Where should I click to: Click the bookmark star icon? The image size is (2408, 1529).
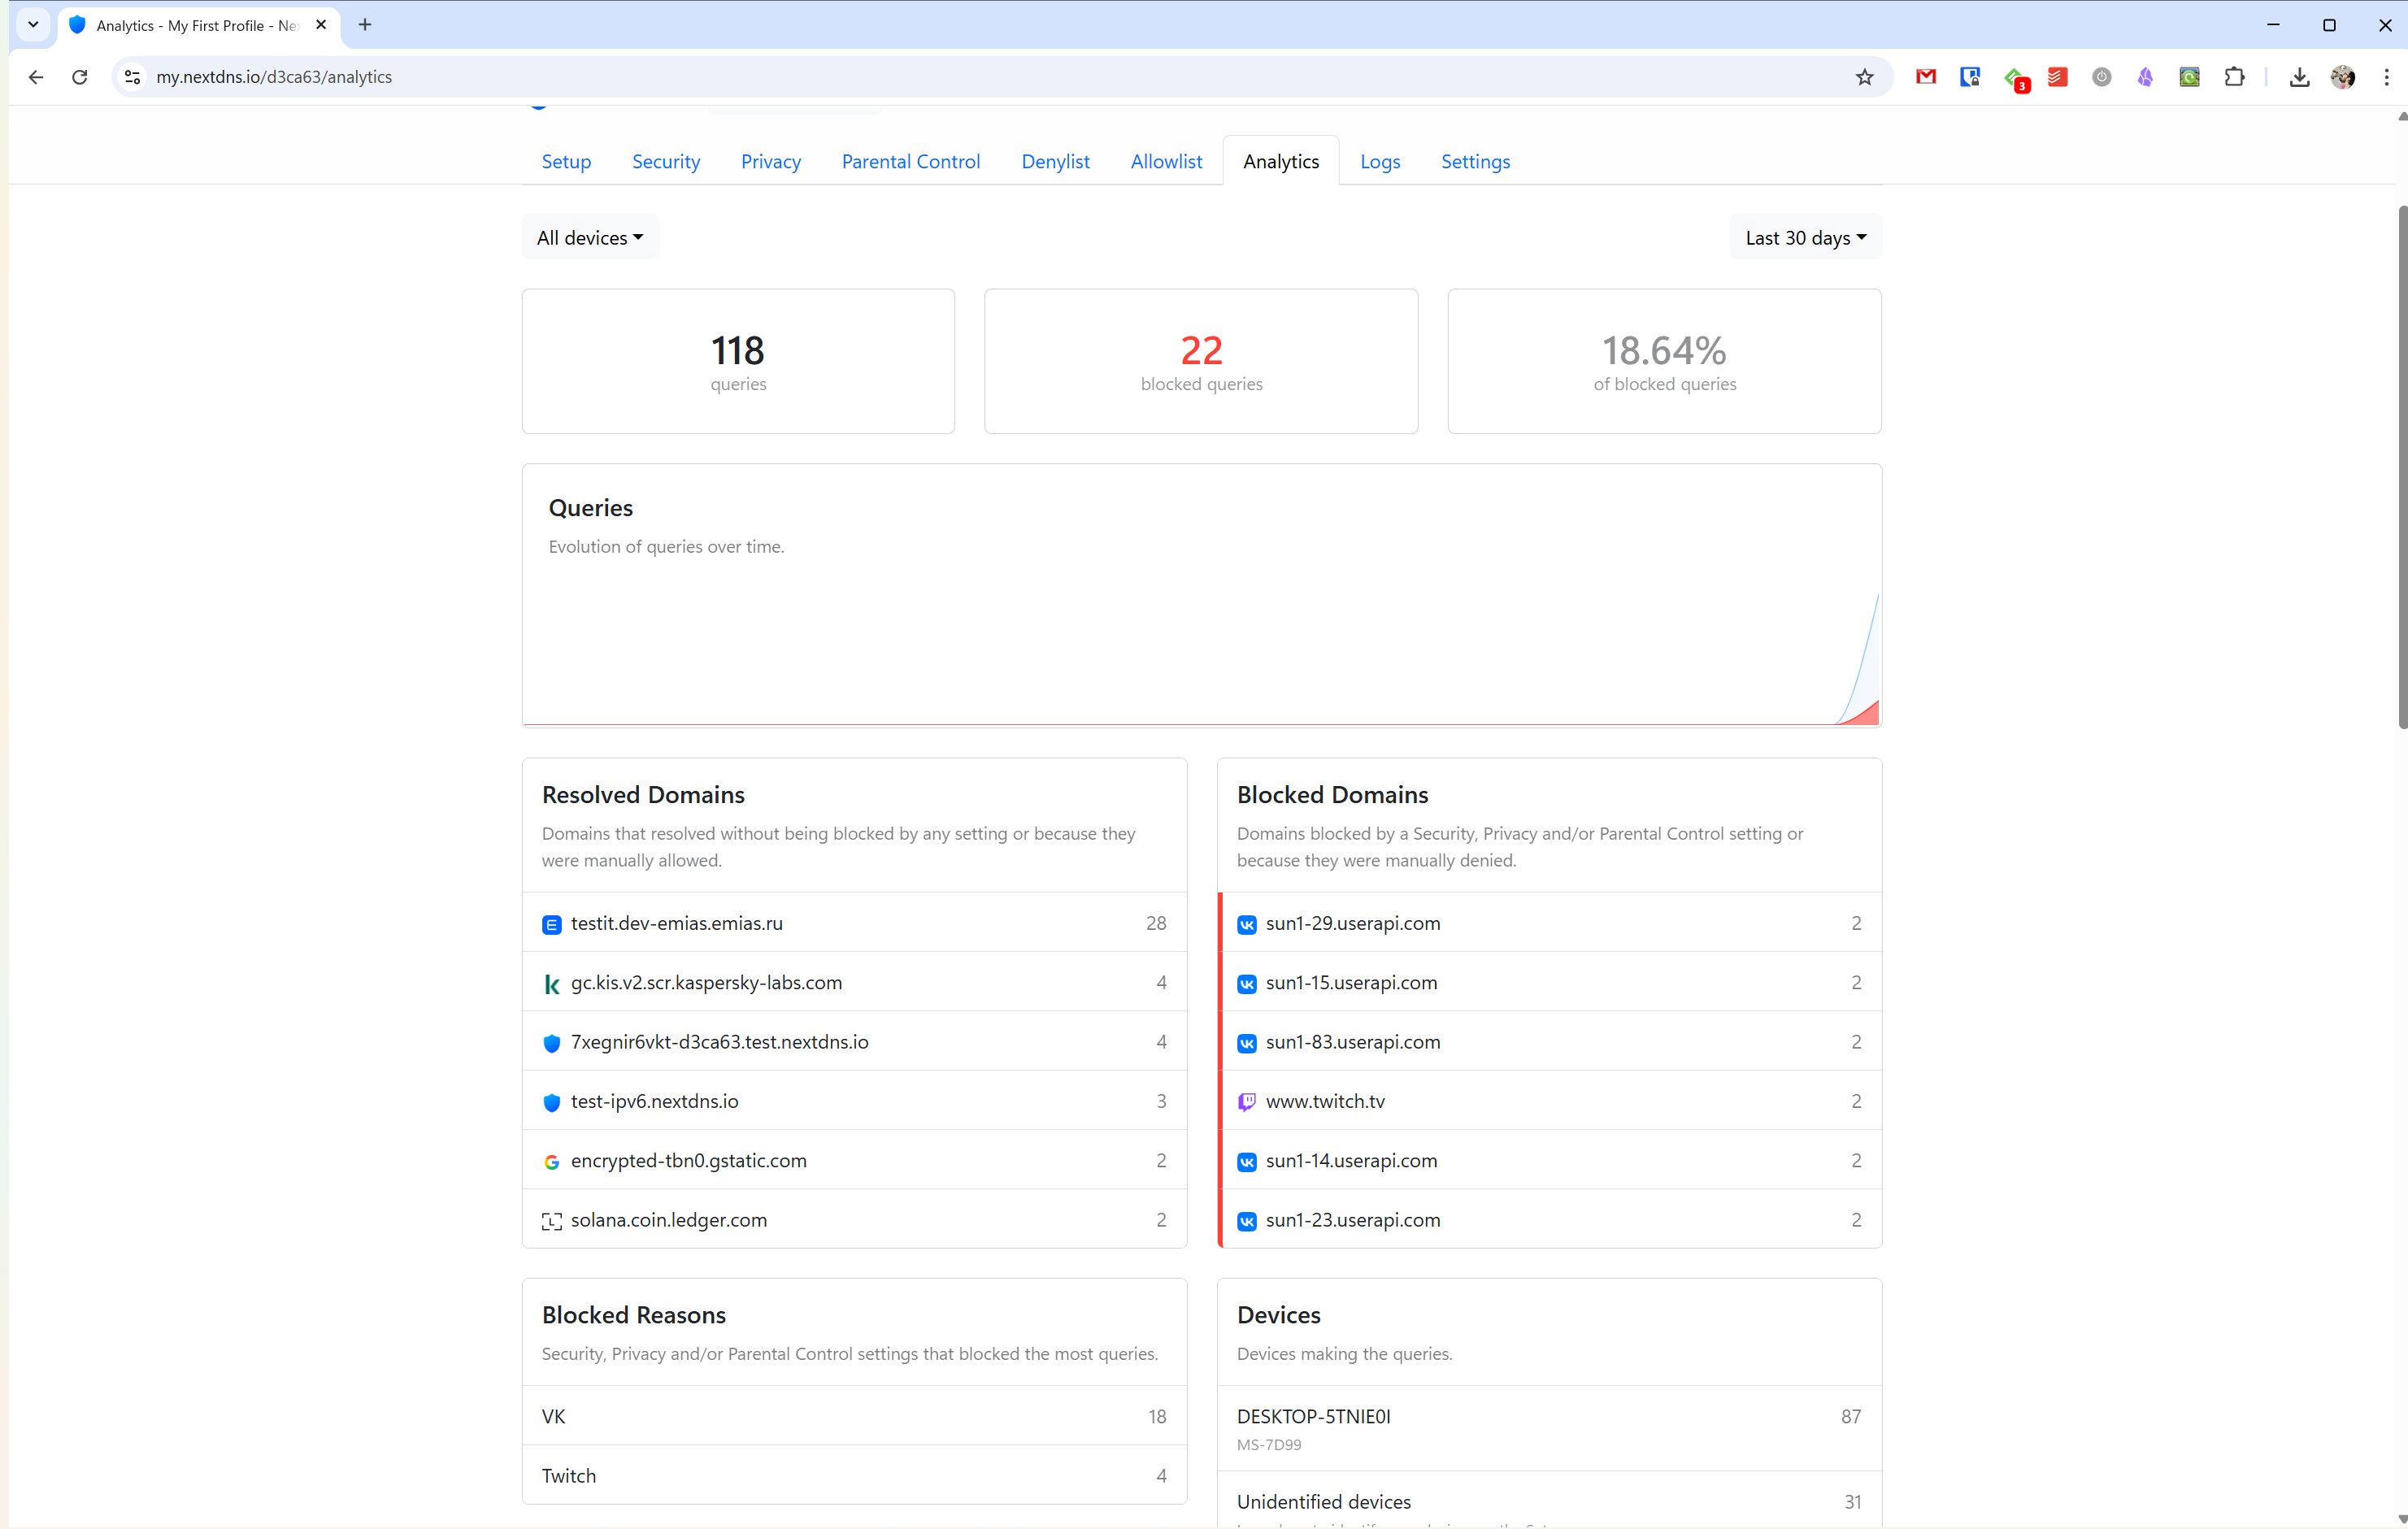1864,77
